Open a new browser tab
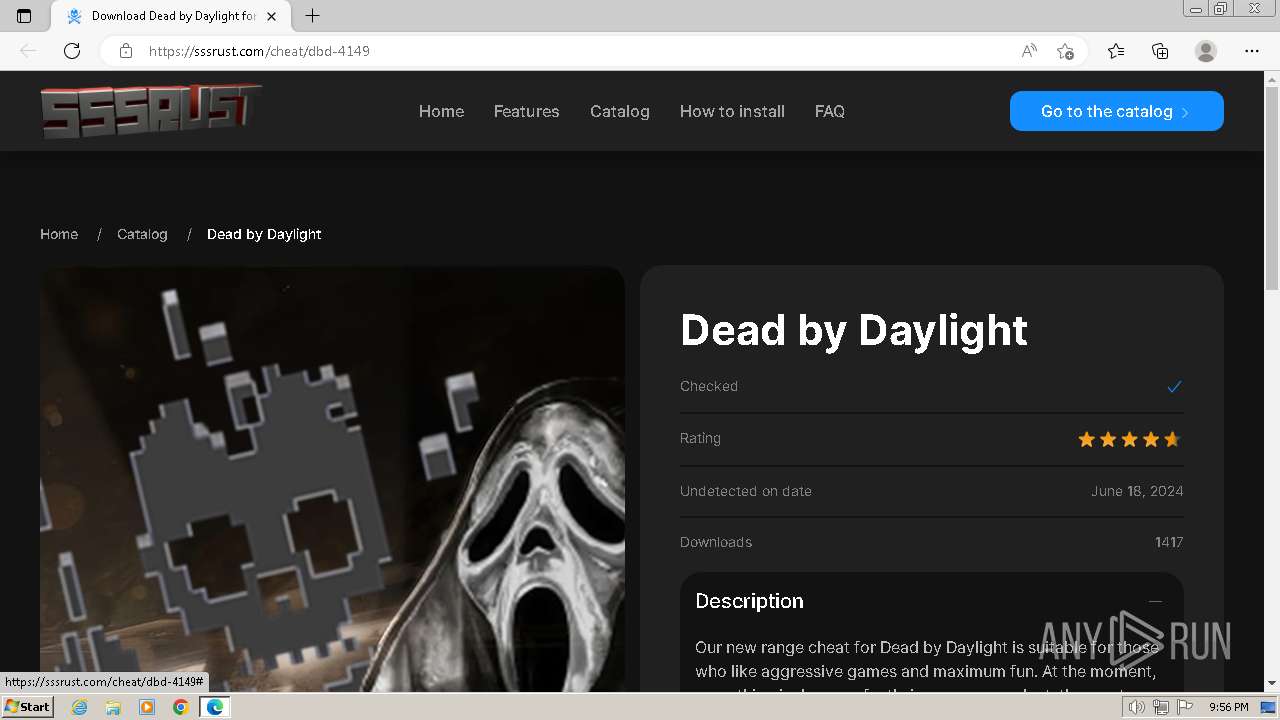This screenshot has height=720, width=1280. pos(312,16)
